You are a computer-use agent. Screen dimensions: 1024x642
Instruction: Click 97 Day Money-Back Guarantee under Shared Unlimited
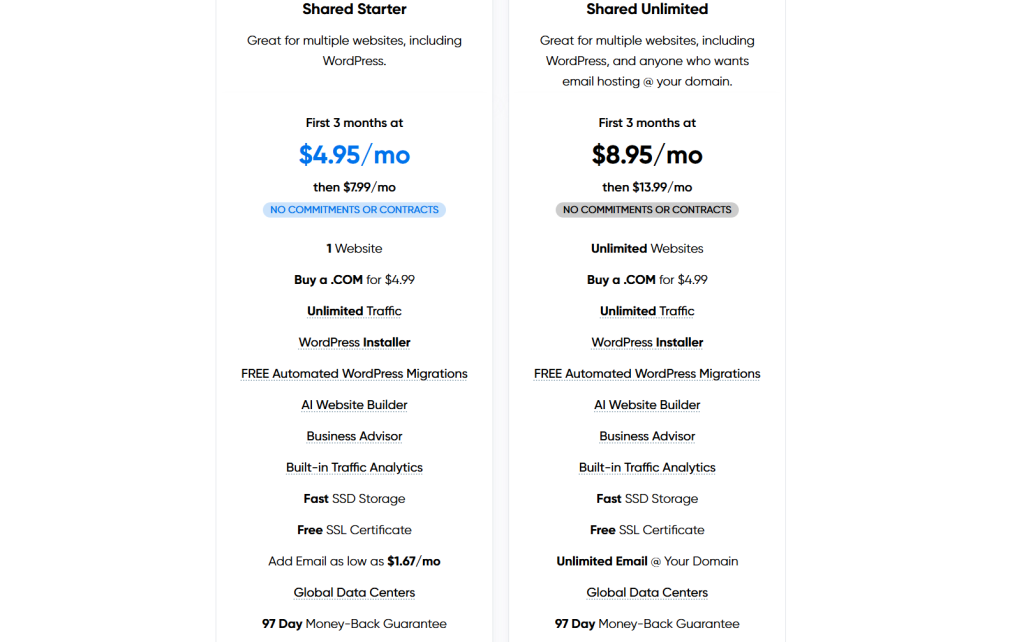tap(647, 624)
